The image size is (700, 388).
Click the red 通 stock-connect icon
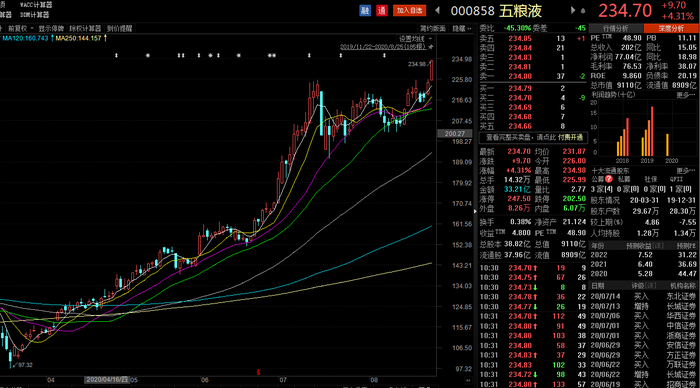click(382, 10)
